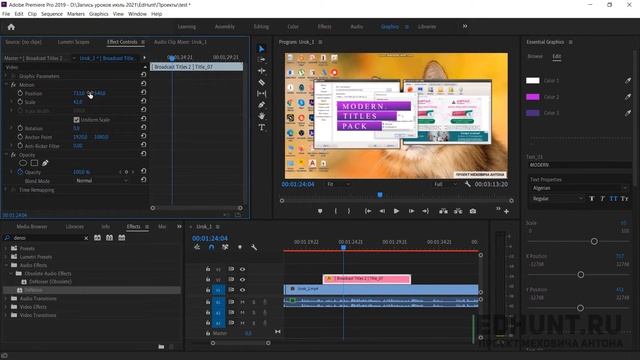Open Program Monitor settings wrench
Screen dimensions: 640x360
(468, 184)
